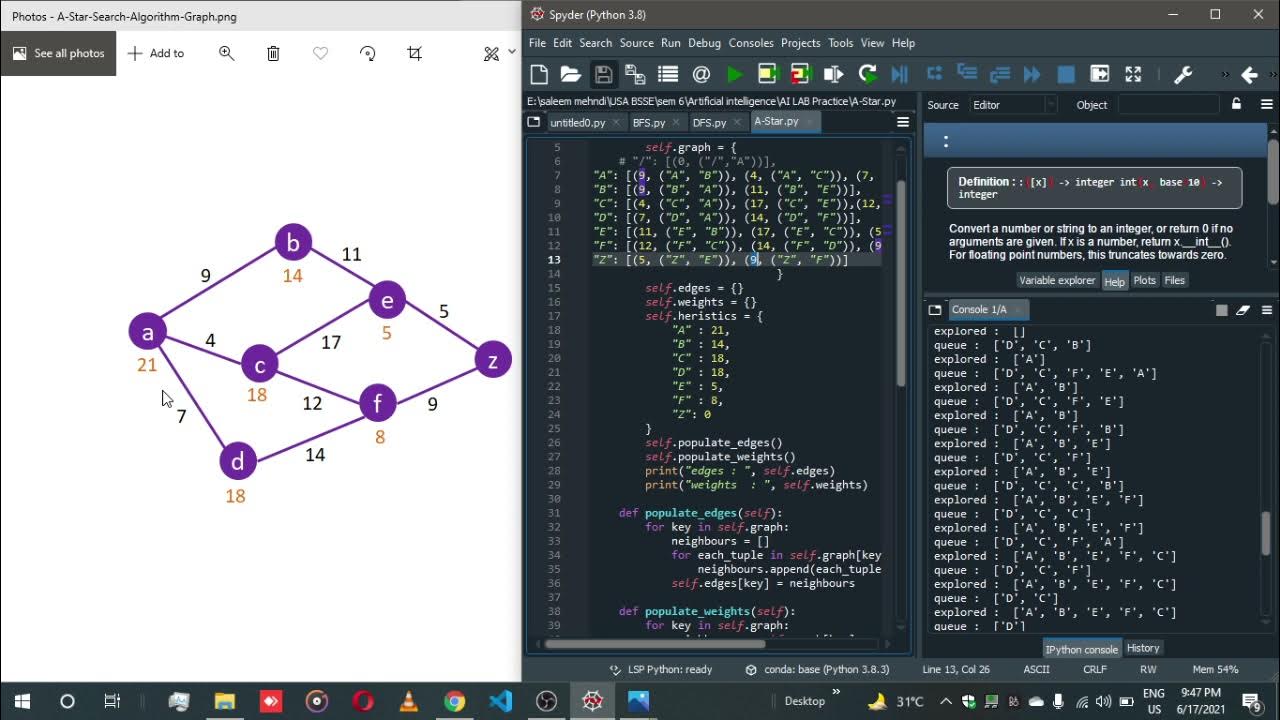Open Edit & Create tools in Photos
1280x720 pixels.
tap(491, 53)
